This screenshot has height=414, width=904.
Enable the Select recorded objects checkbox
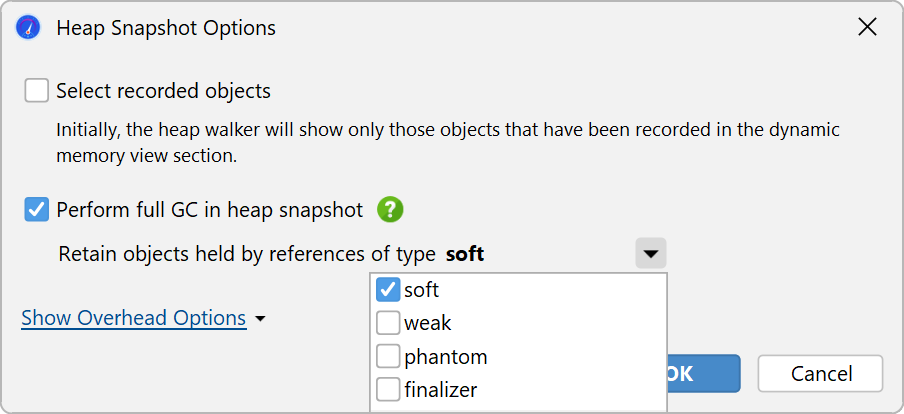click(36, 91)
